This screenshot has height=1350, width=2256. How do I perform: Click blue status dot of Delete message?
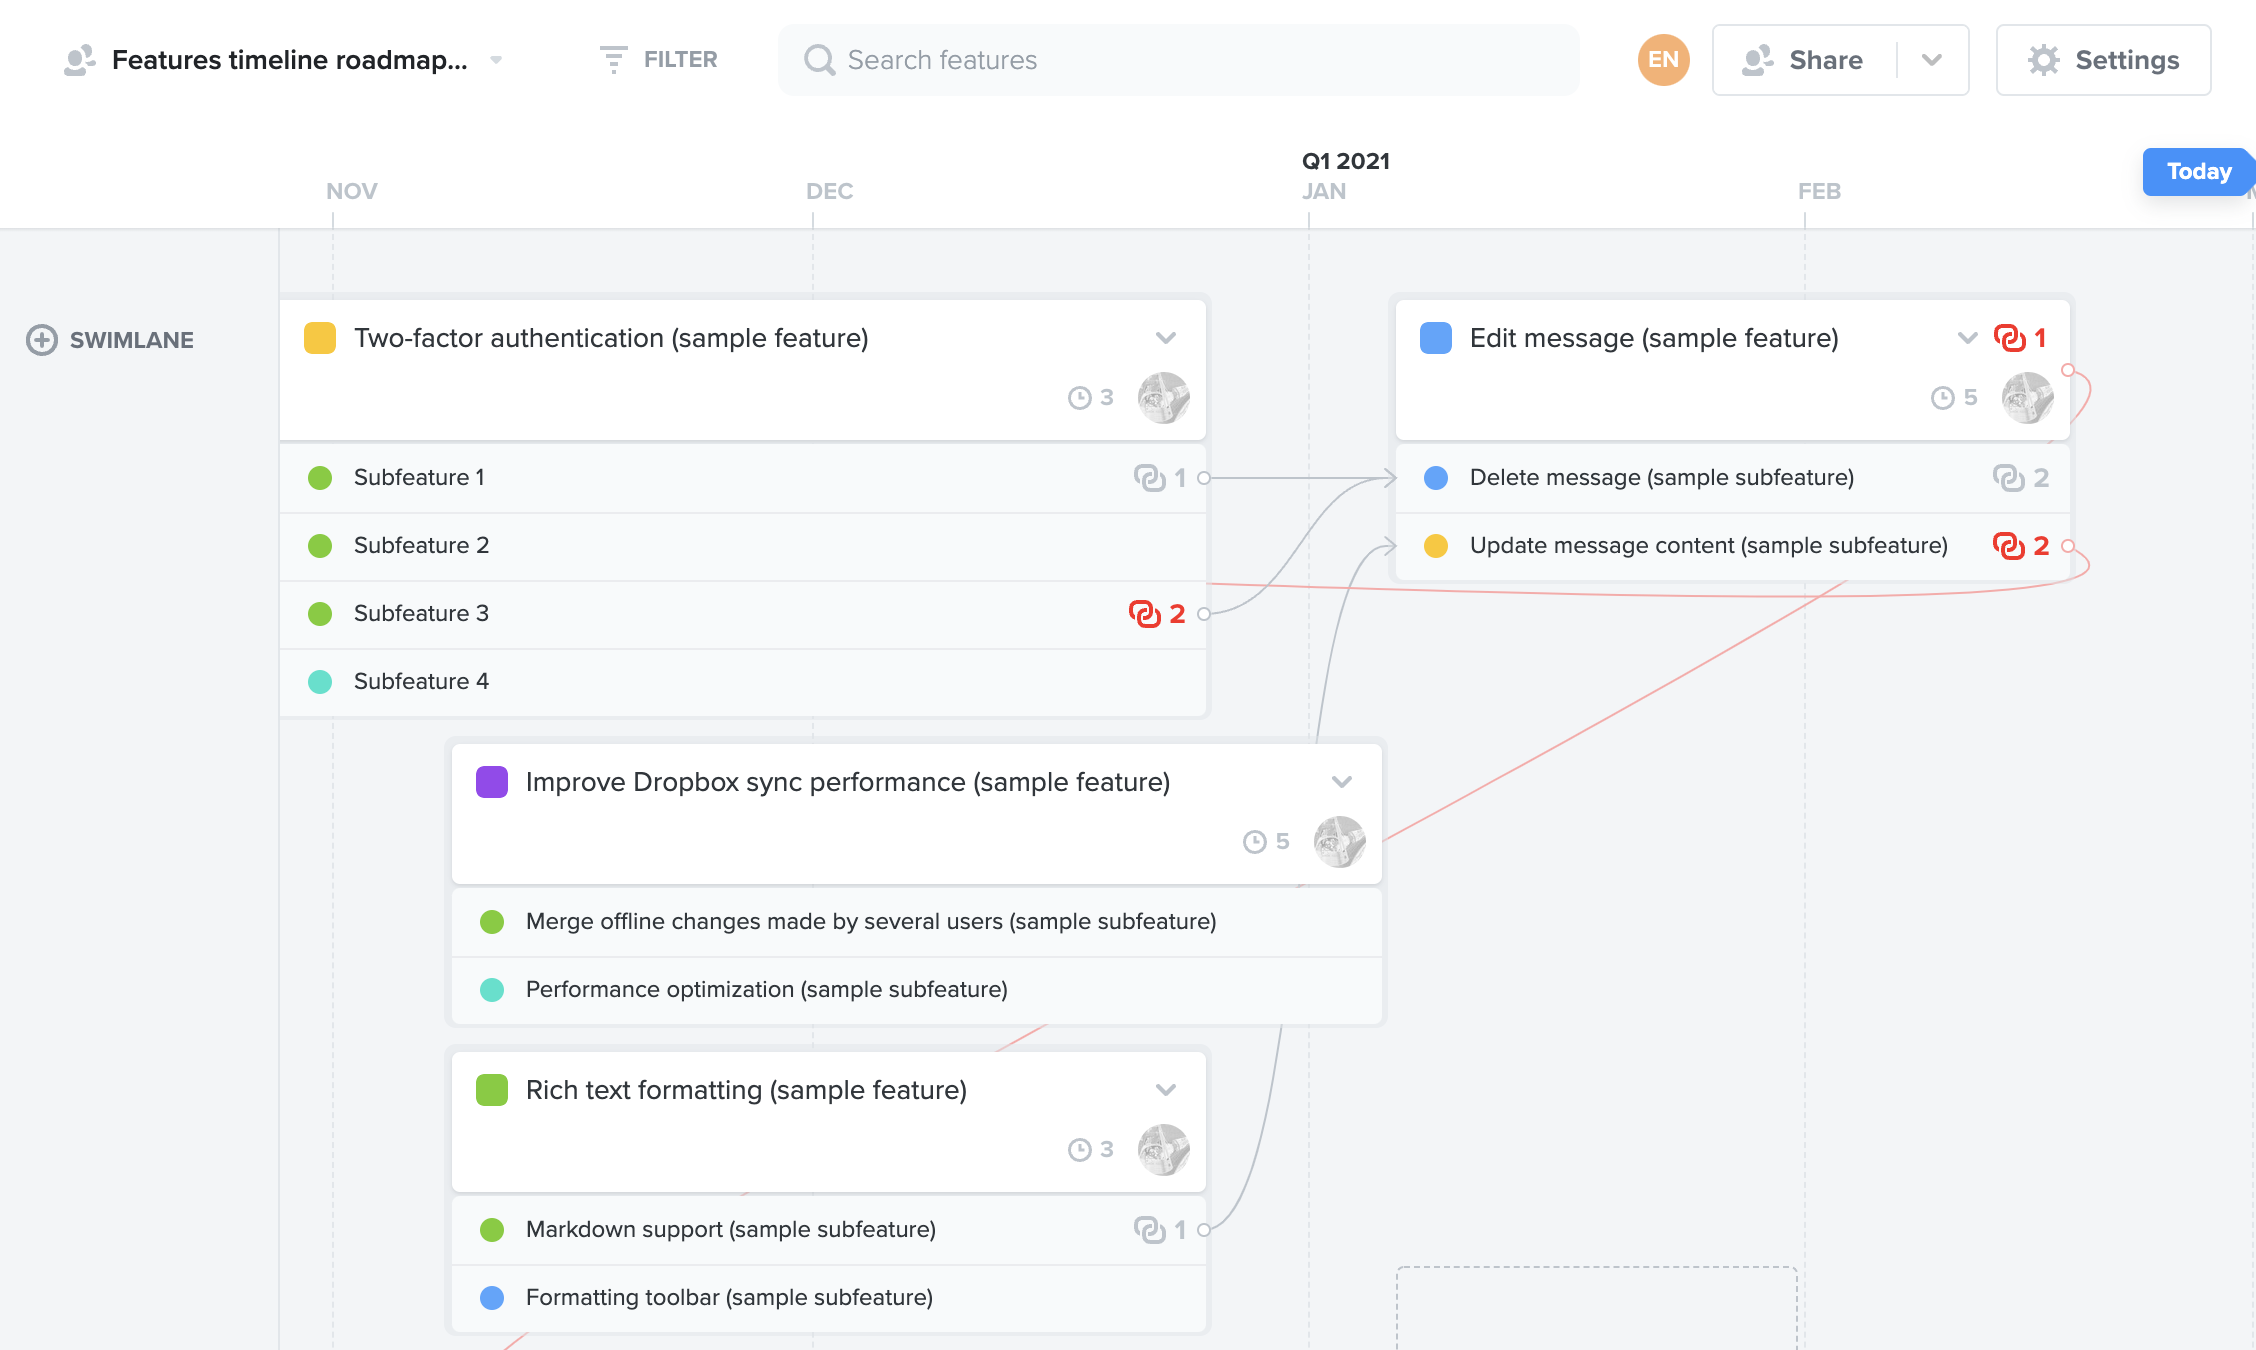[x=1436, y=478]
